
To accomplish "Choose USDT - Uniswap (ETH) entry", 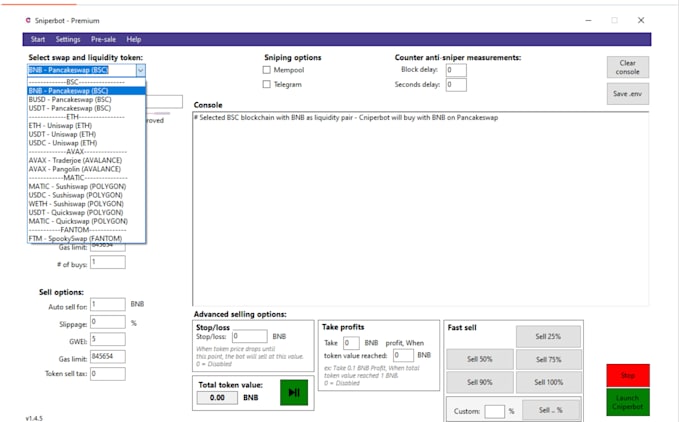I will click(x=86, y=134).
